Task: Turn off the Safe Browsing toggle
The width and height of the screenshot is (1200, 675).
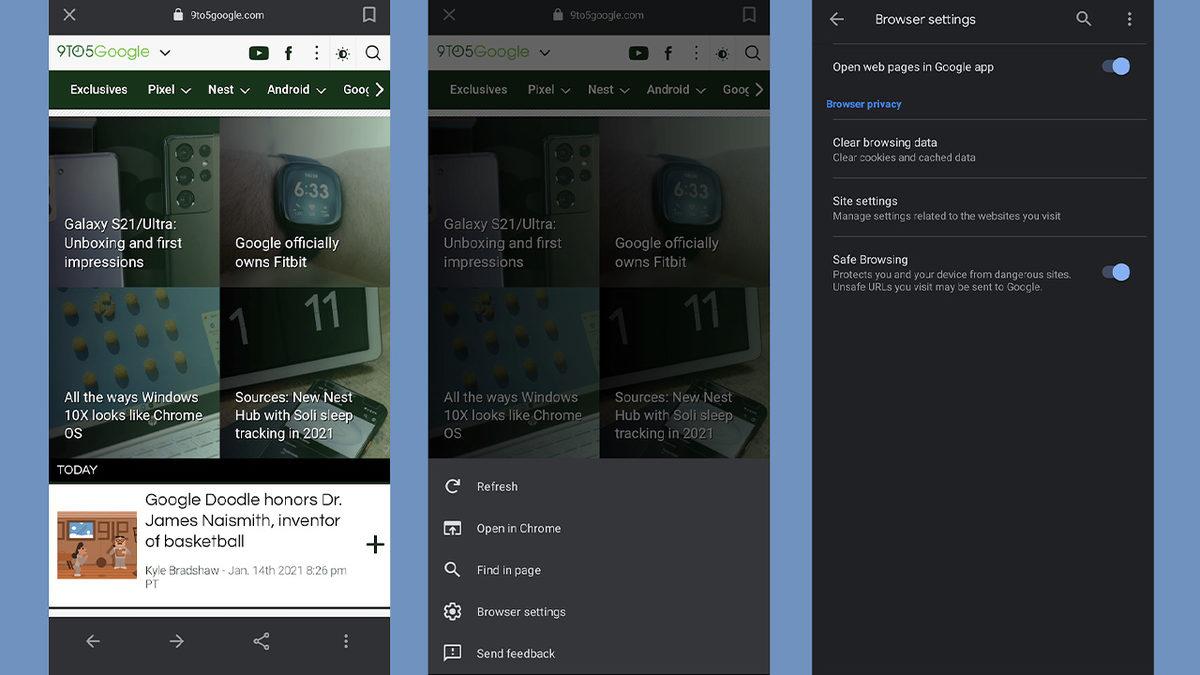Action: (1116, 271)
